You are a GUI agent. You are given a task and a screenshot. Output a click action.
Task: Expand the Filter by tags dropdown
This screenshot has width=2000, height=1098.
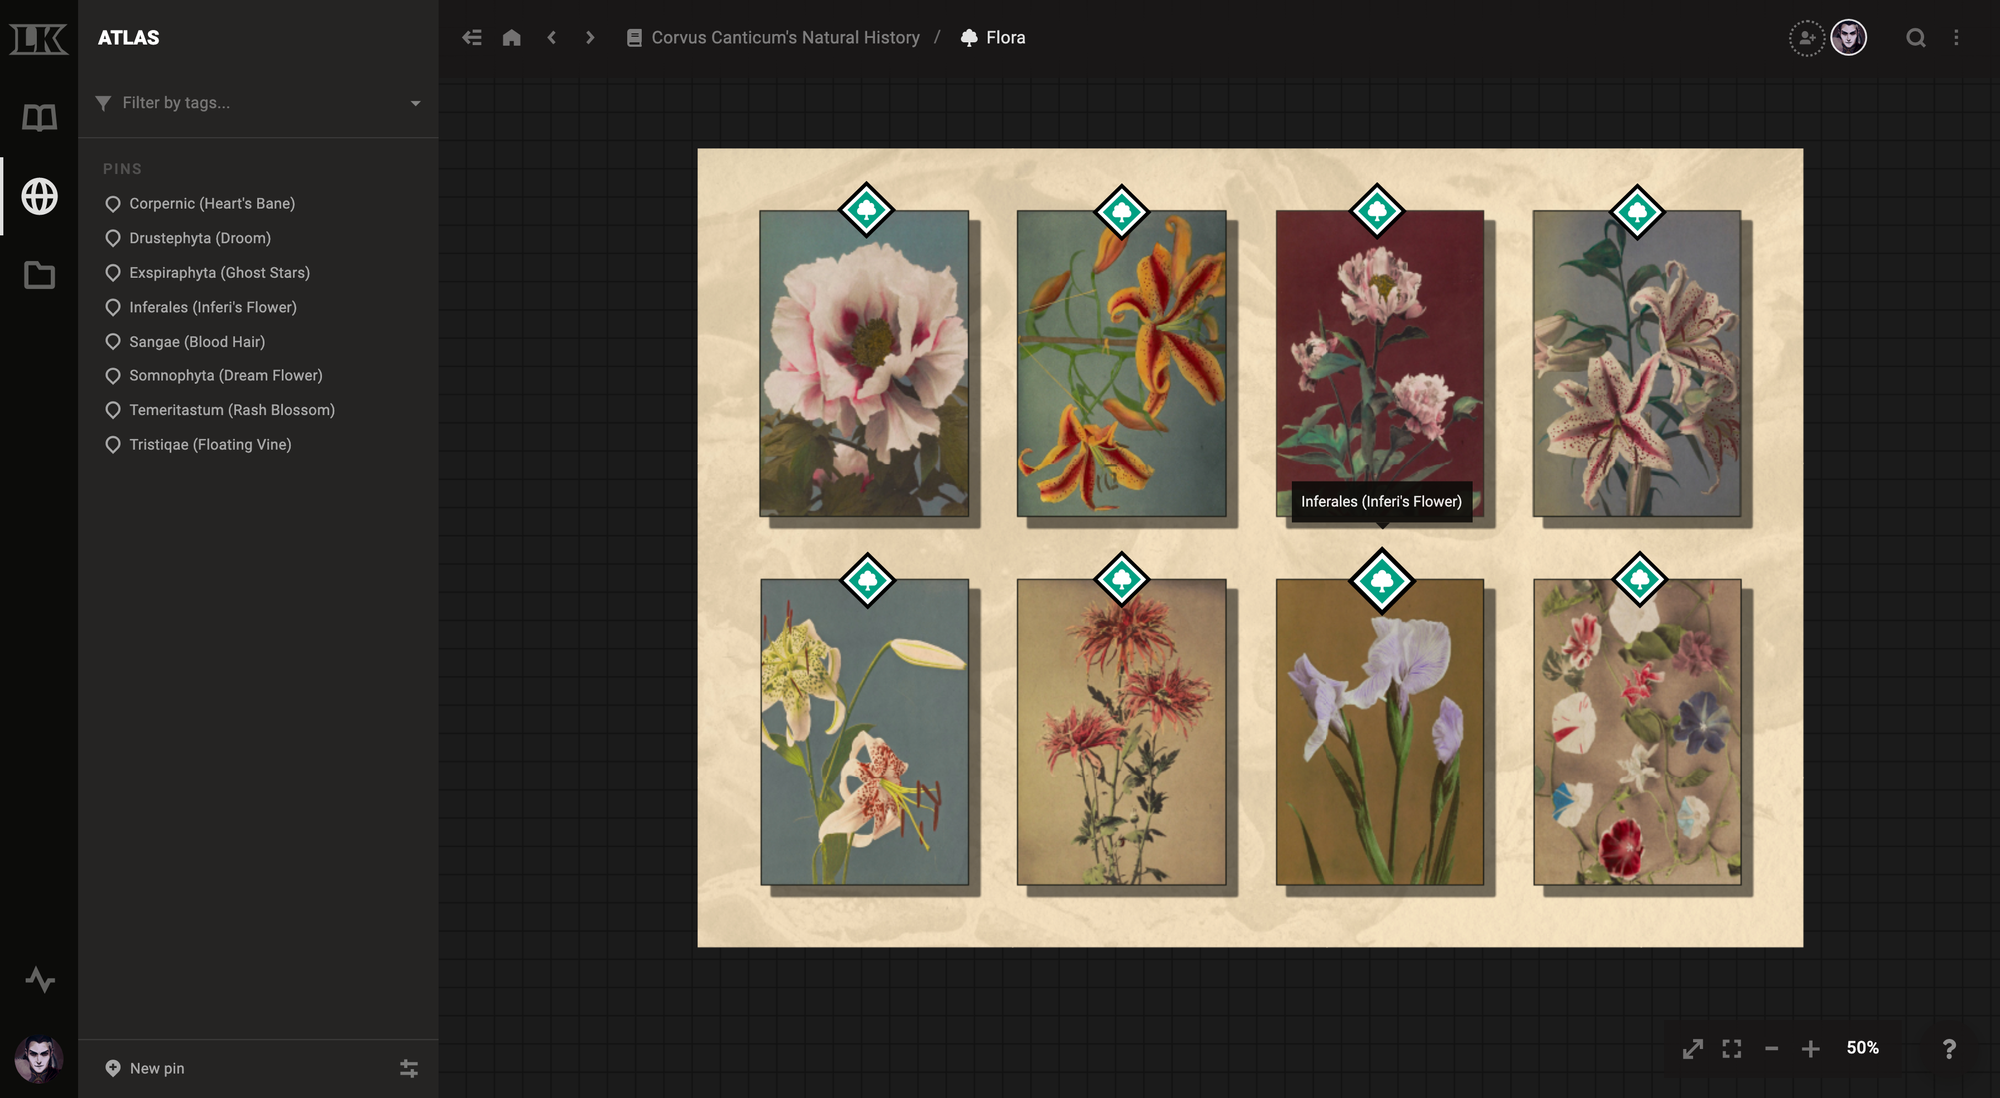(x=416, y=102)
